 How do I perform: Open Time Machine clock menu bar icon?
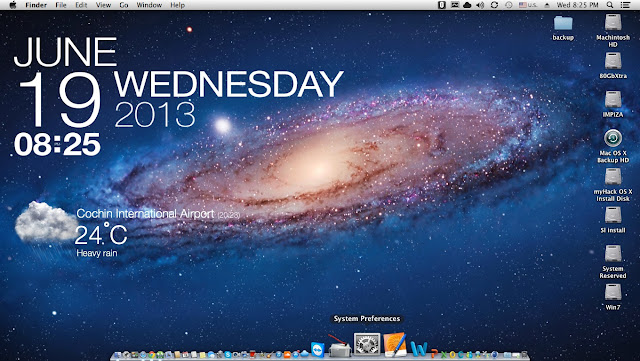pos(508,5)
